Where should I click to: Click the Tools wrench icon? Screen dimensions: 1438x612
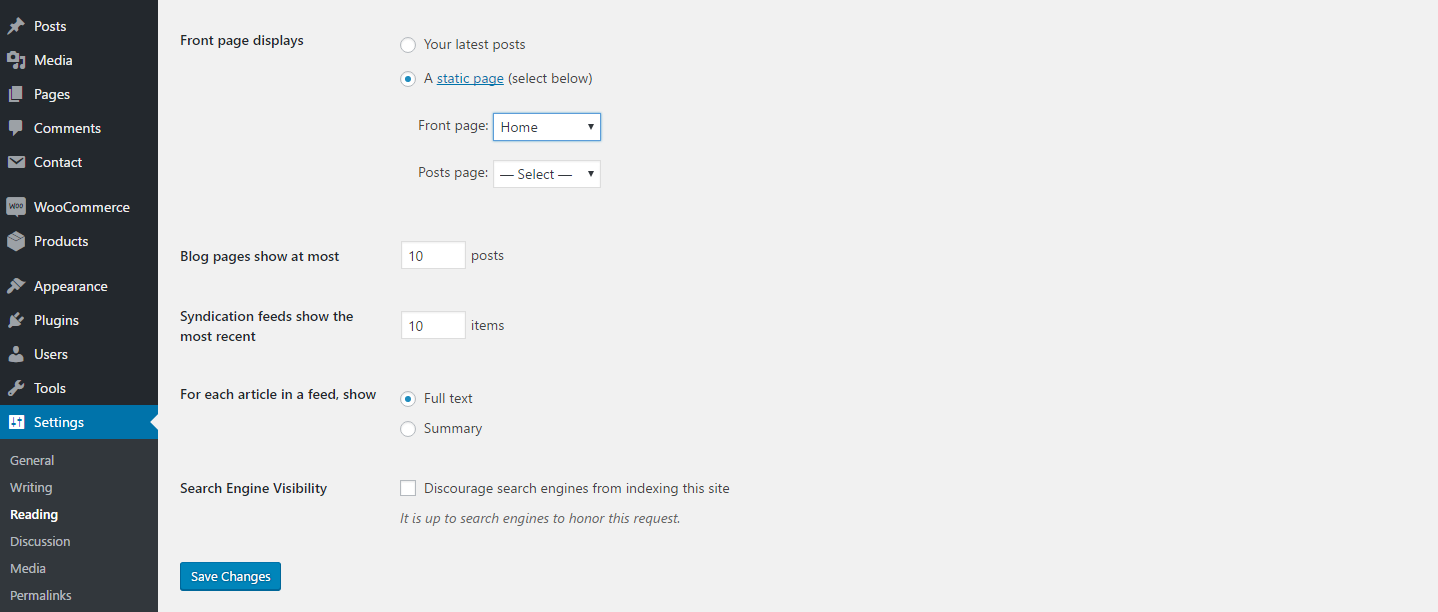(16, 388)
